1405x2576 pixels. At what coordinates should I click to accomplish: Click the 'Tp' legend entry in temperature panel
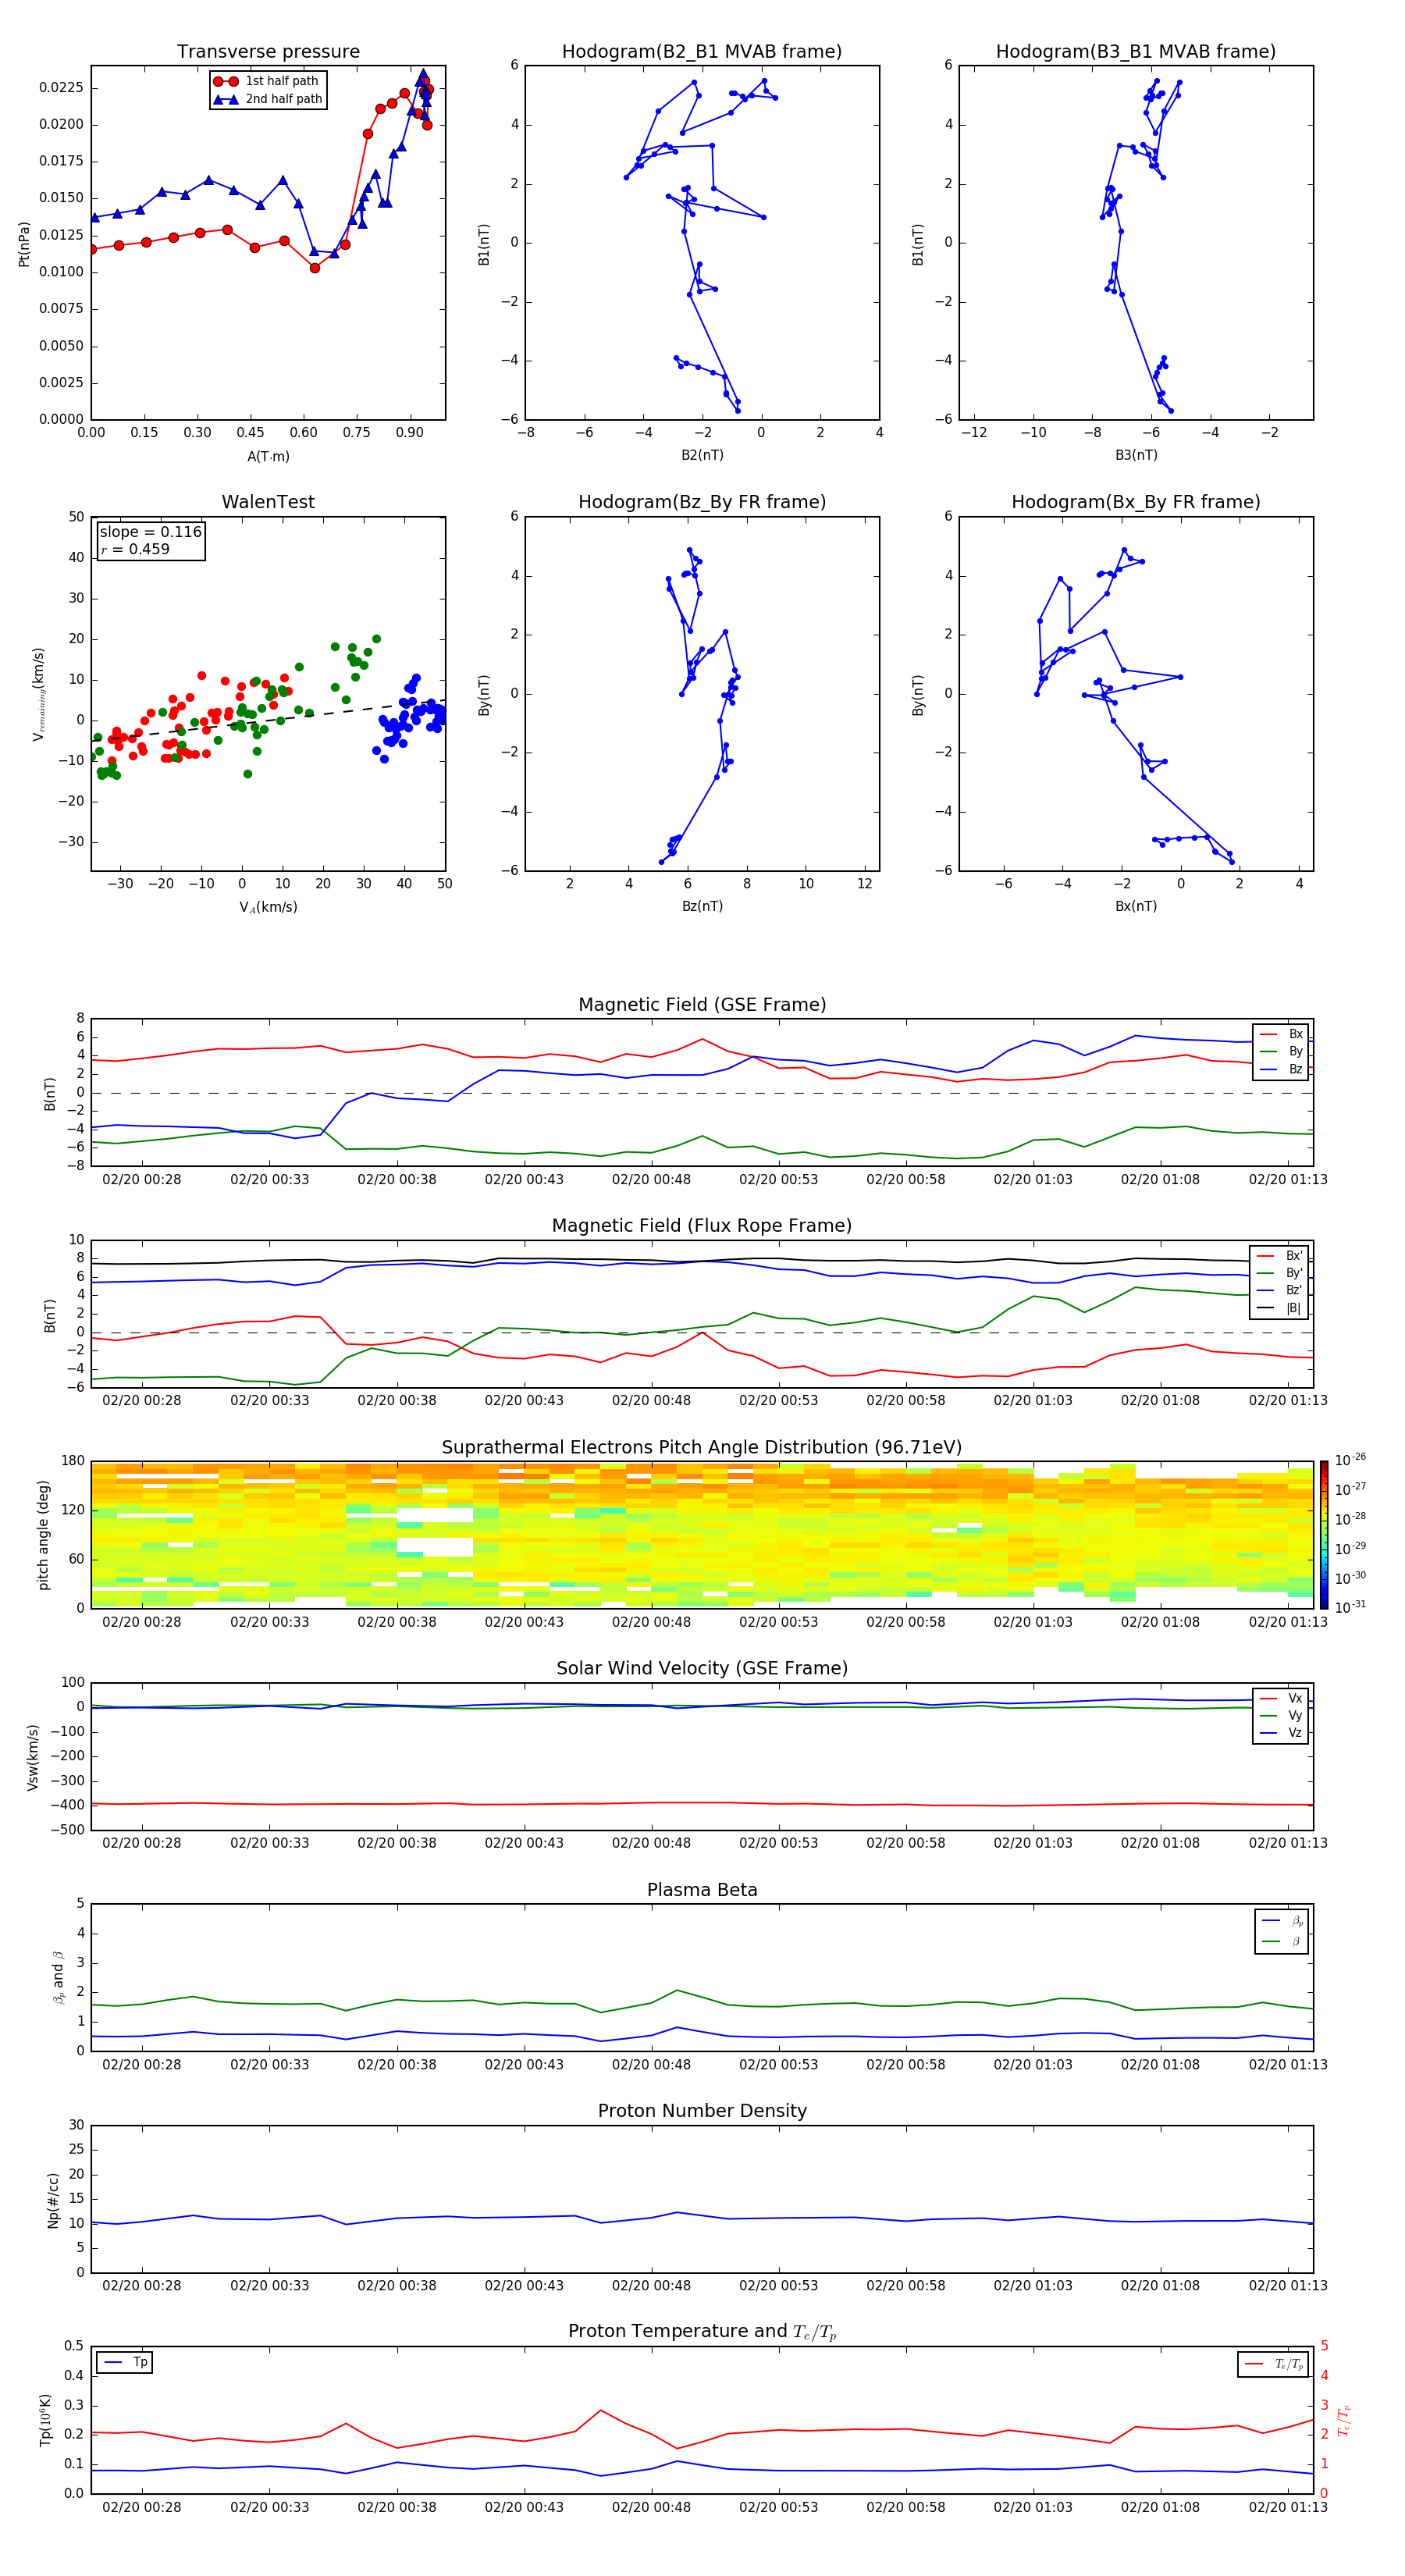tap(126, 2362)
